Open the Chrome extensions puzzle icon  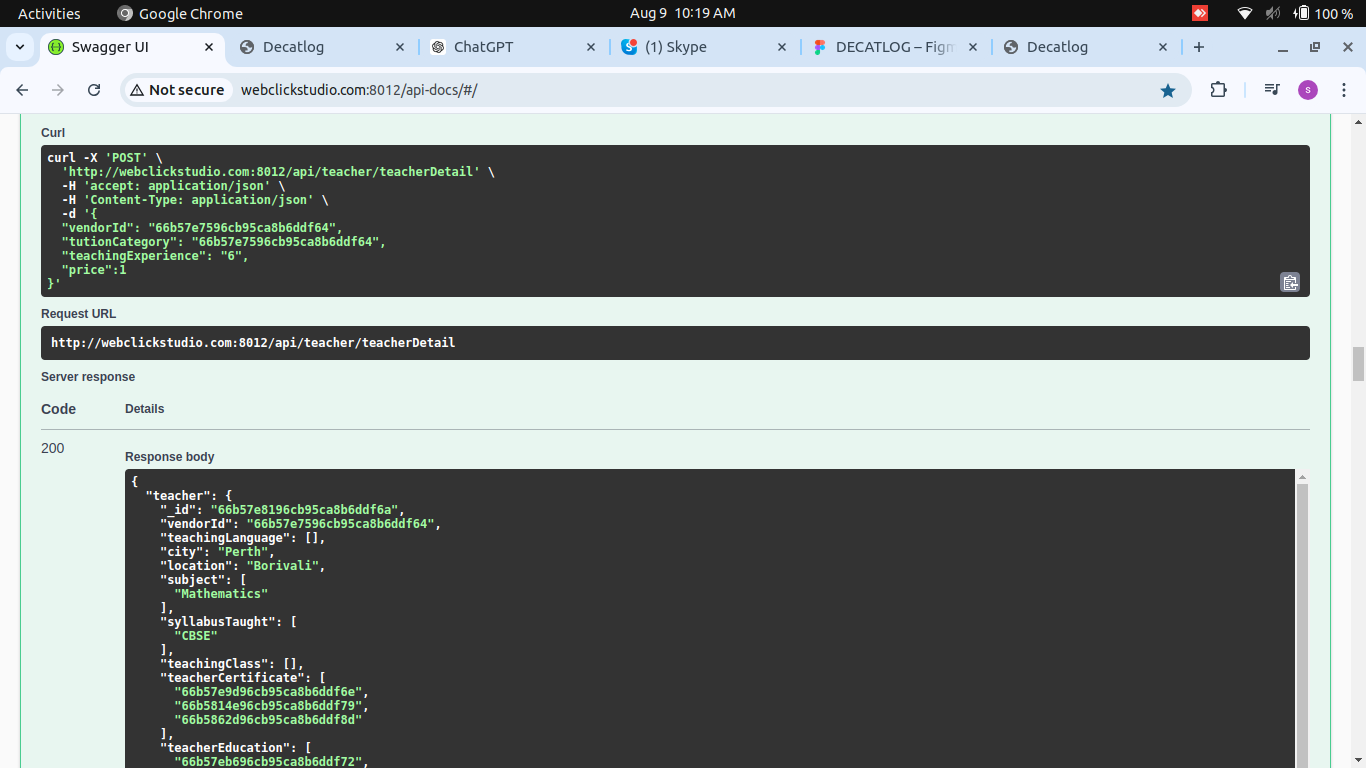point(1218,90)
